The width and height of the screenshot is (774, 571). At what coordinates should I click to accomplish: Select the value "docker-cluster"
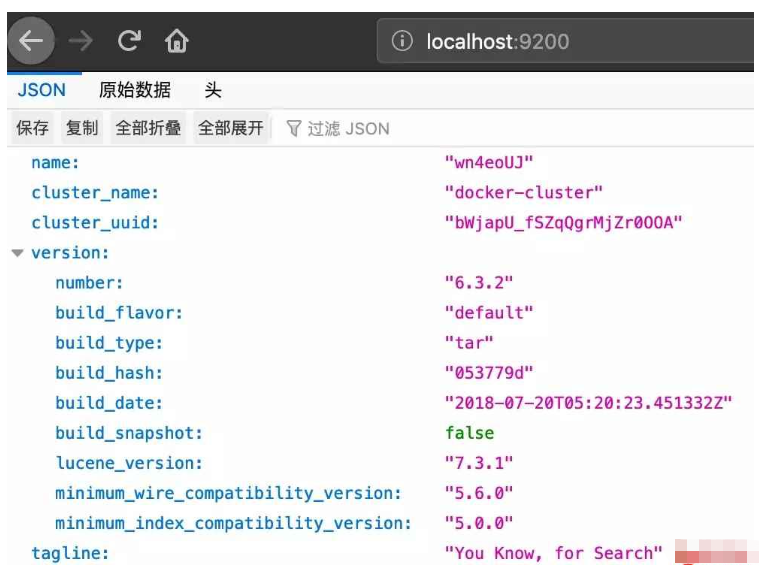[524, 192]
